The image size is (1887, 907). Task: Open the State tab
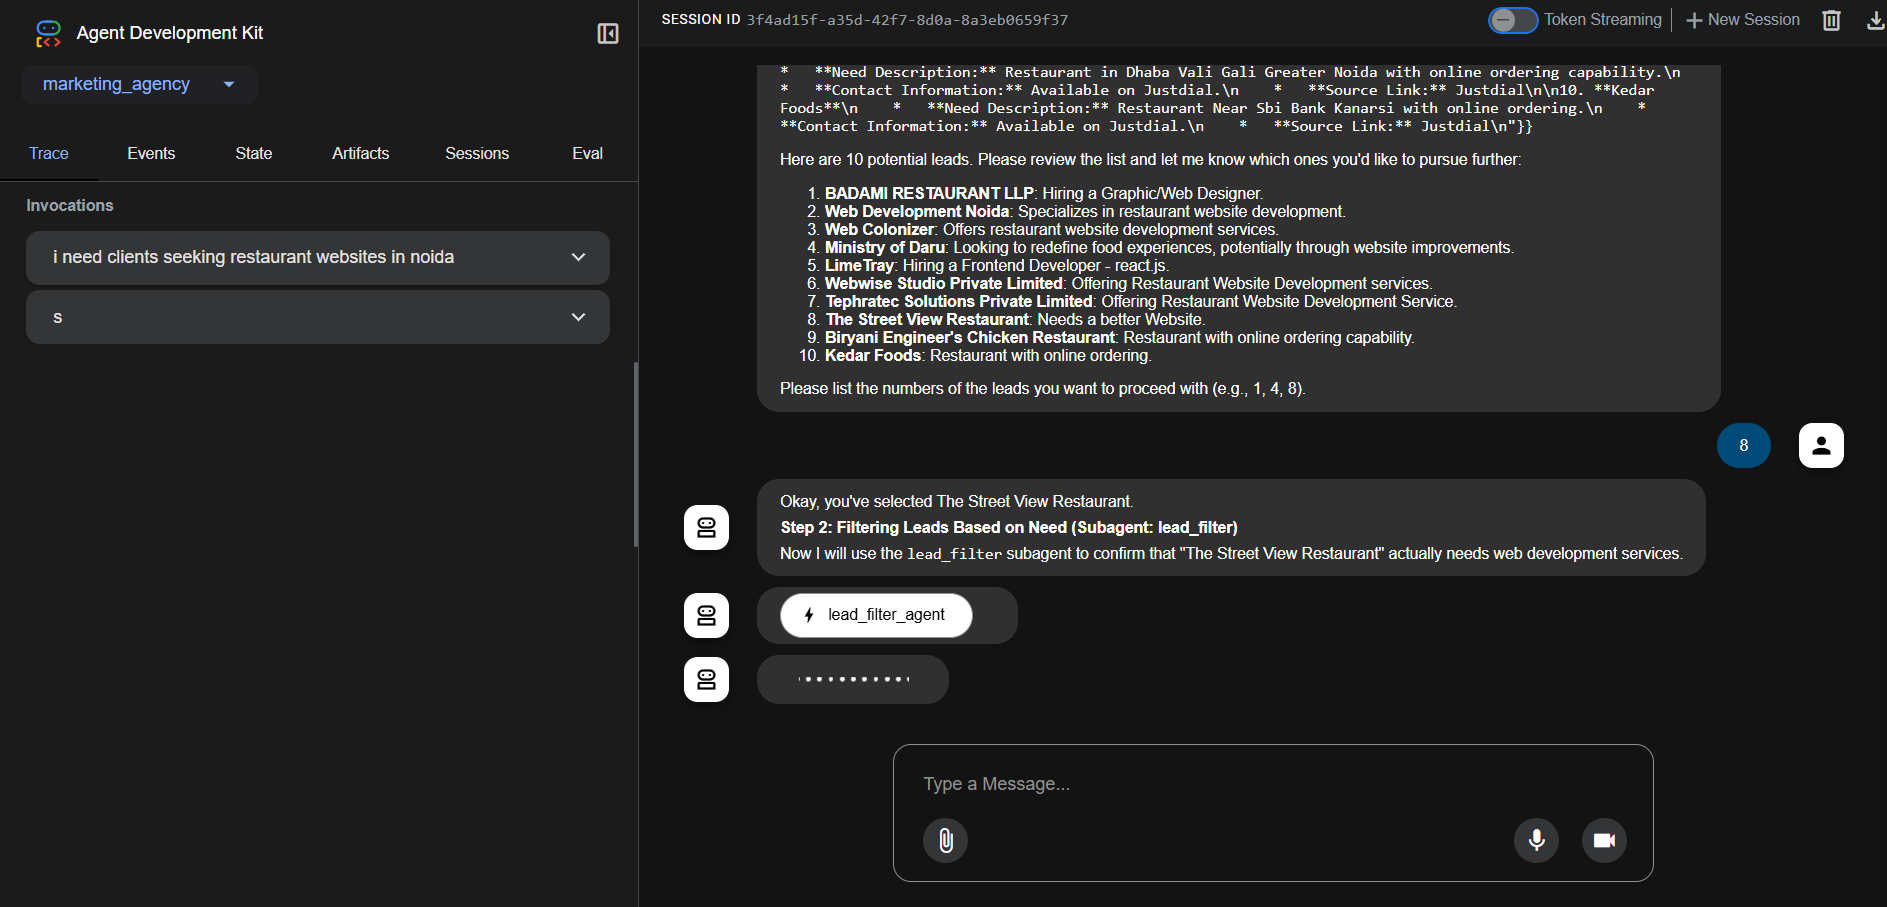254,153
